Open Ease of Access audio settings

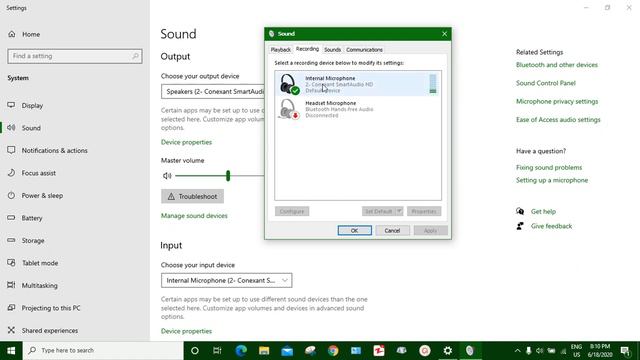tap(558, 120)
